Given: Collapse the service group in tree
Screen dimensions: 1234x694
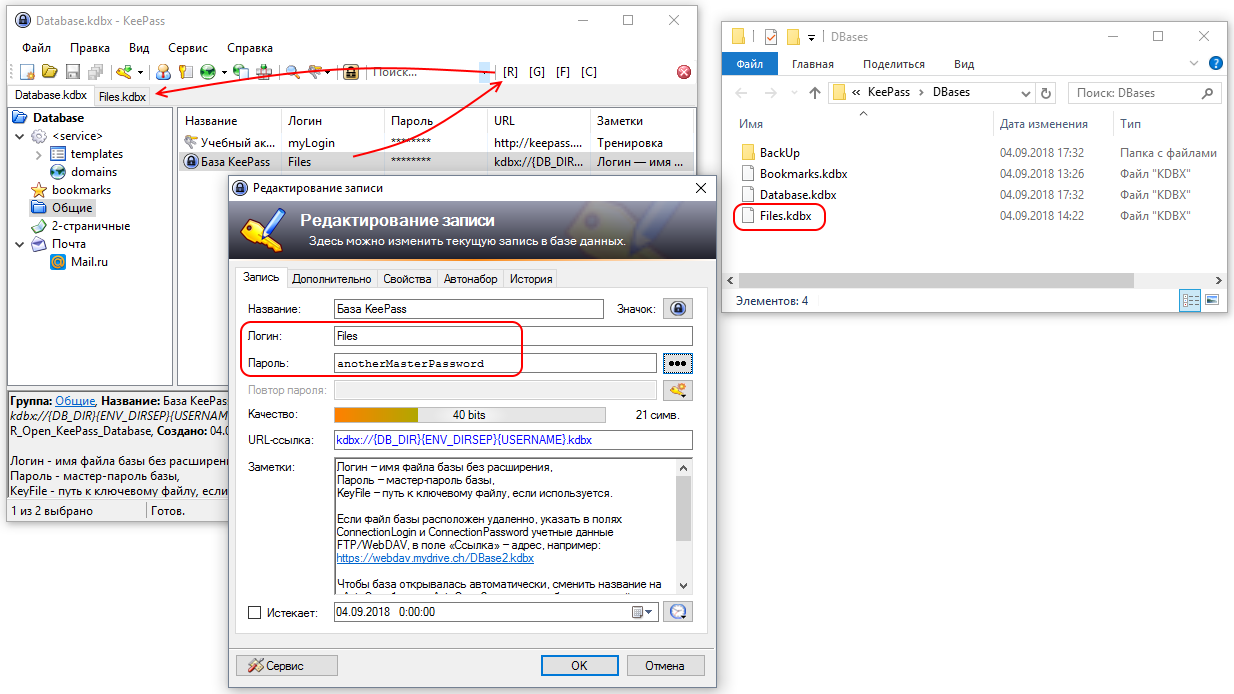Looking at the screenshot, I should 20,136.
